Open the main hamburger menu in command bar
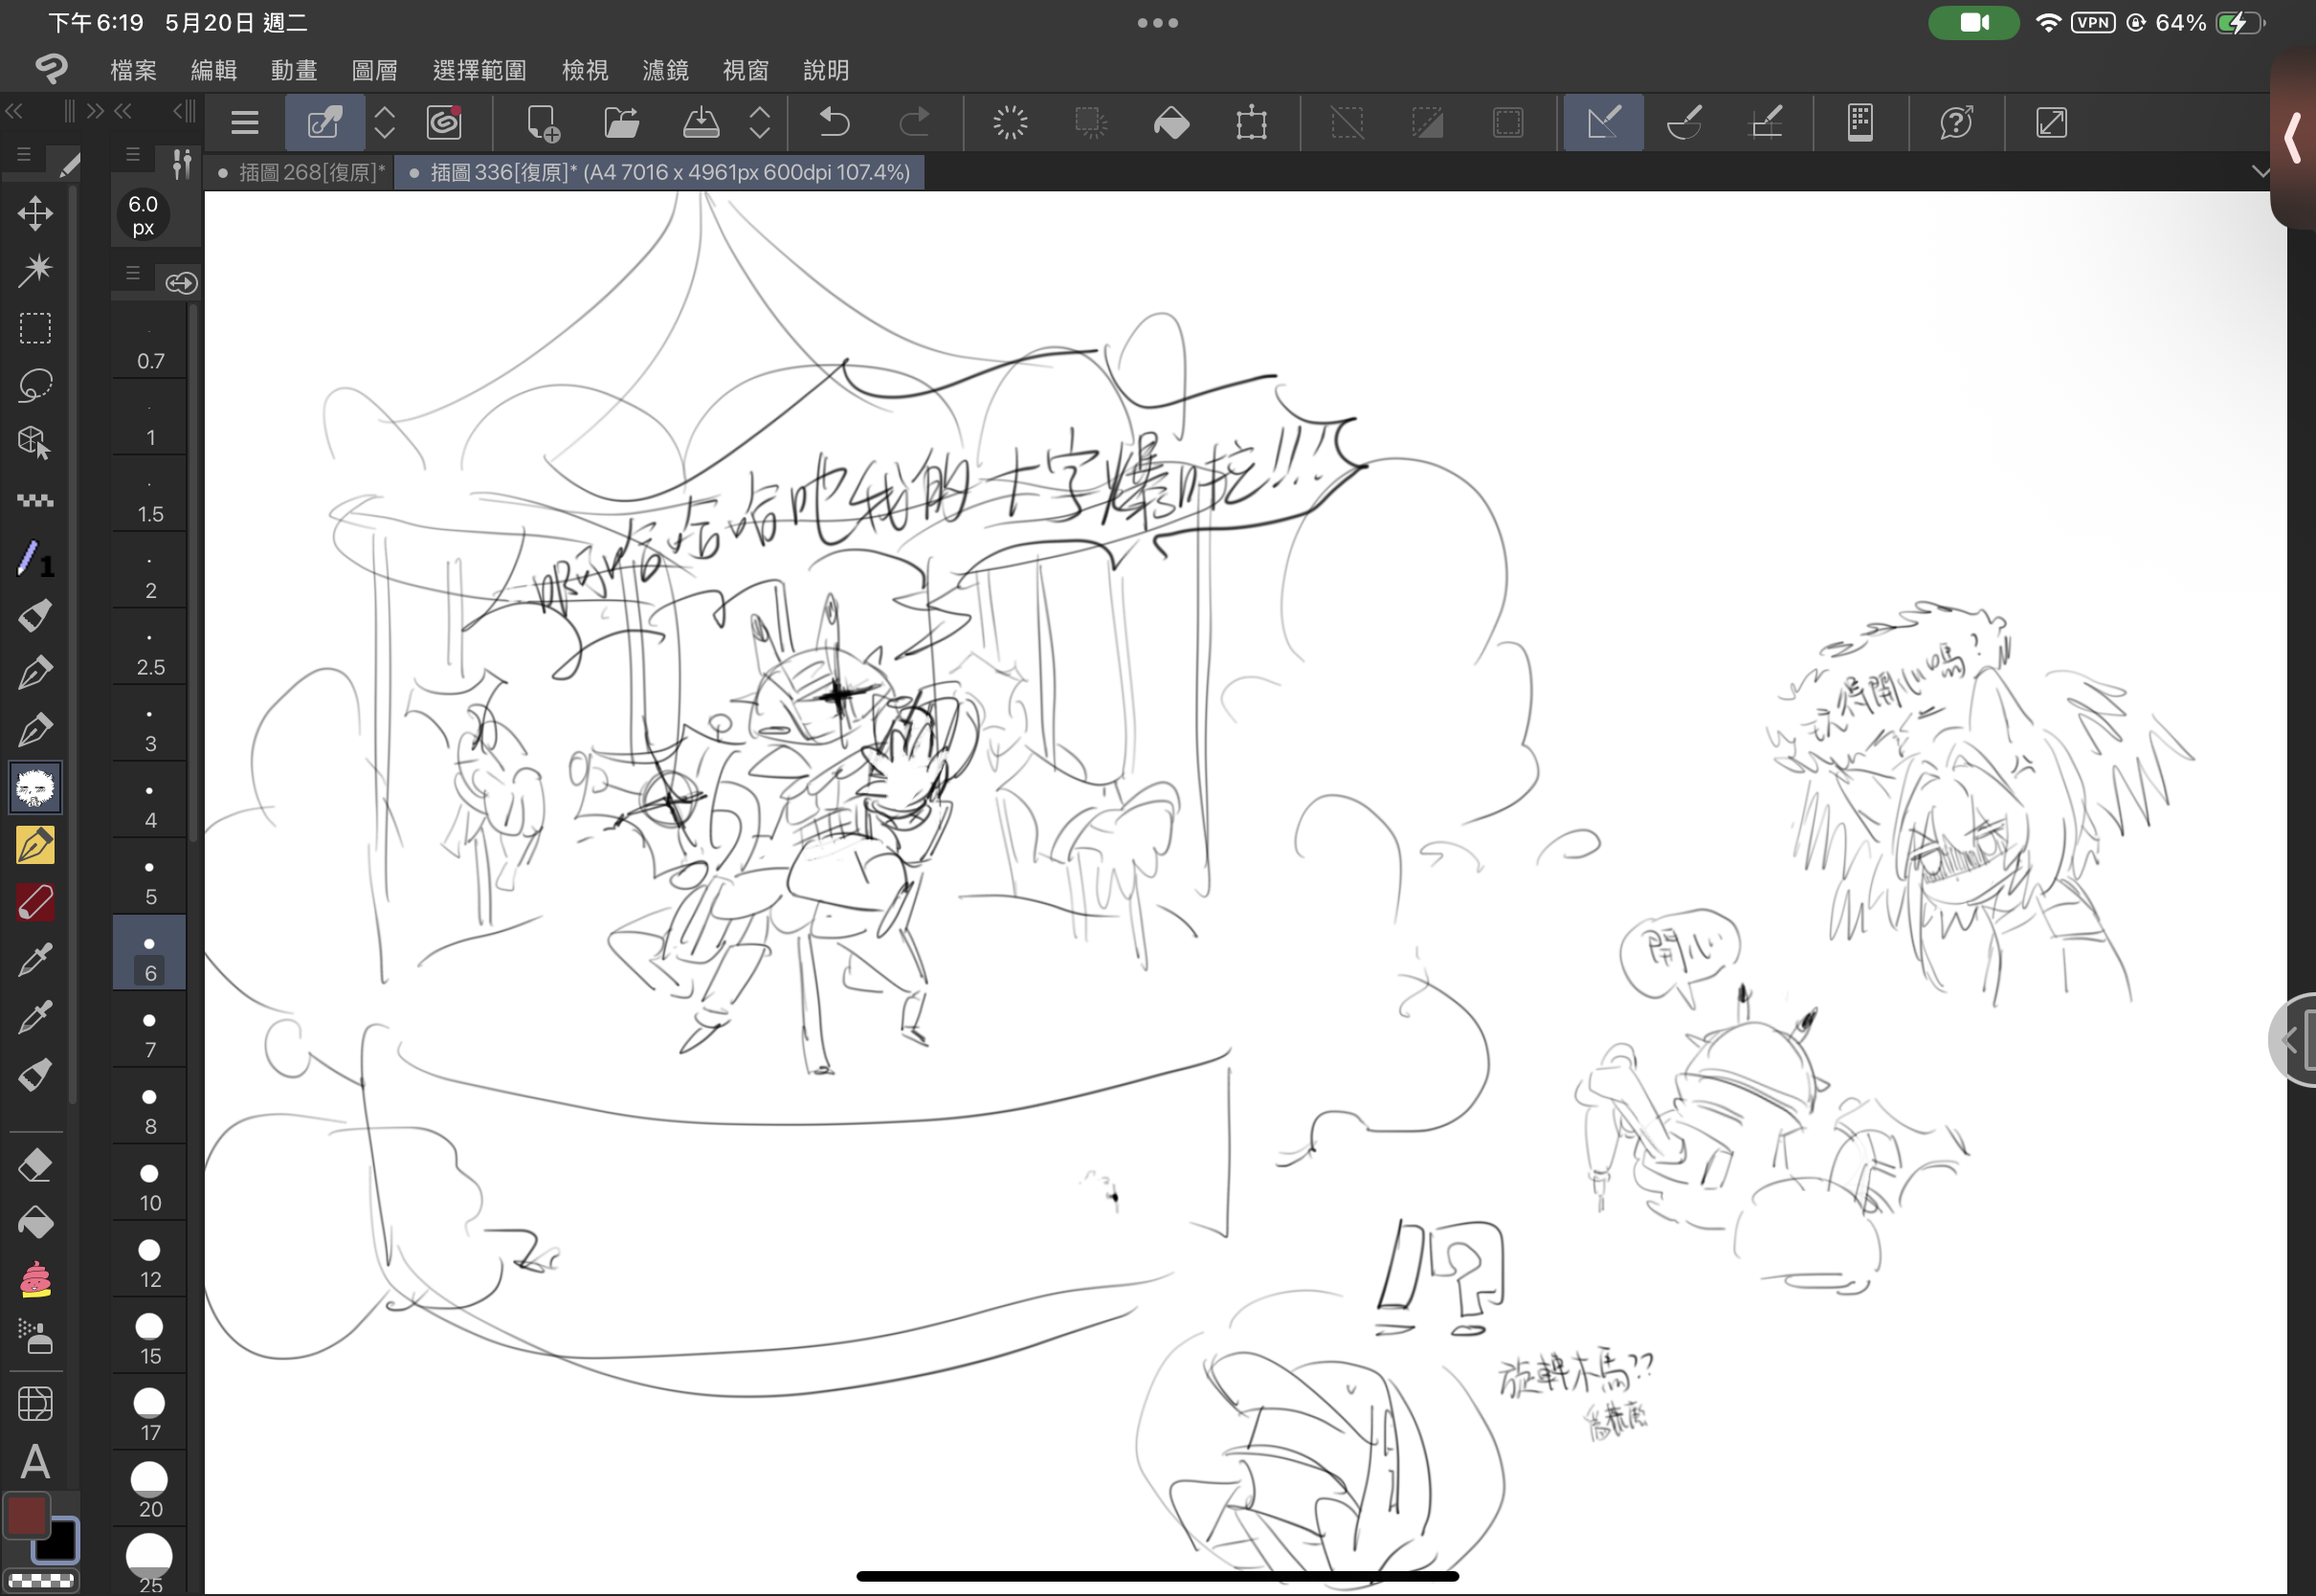 [245, 122]
